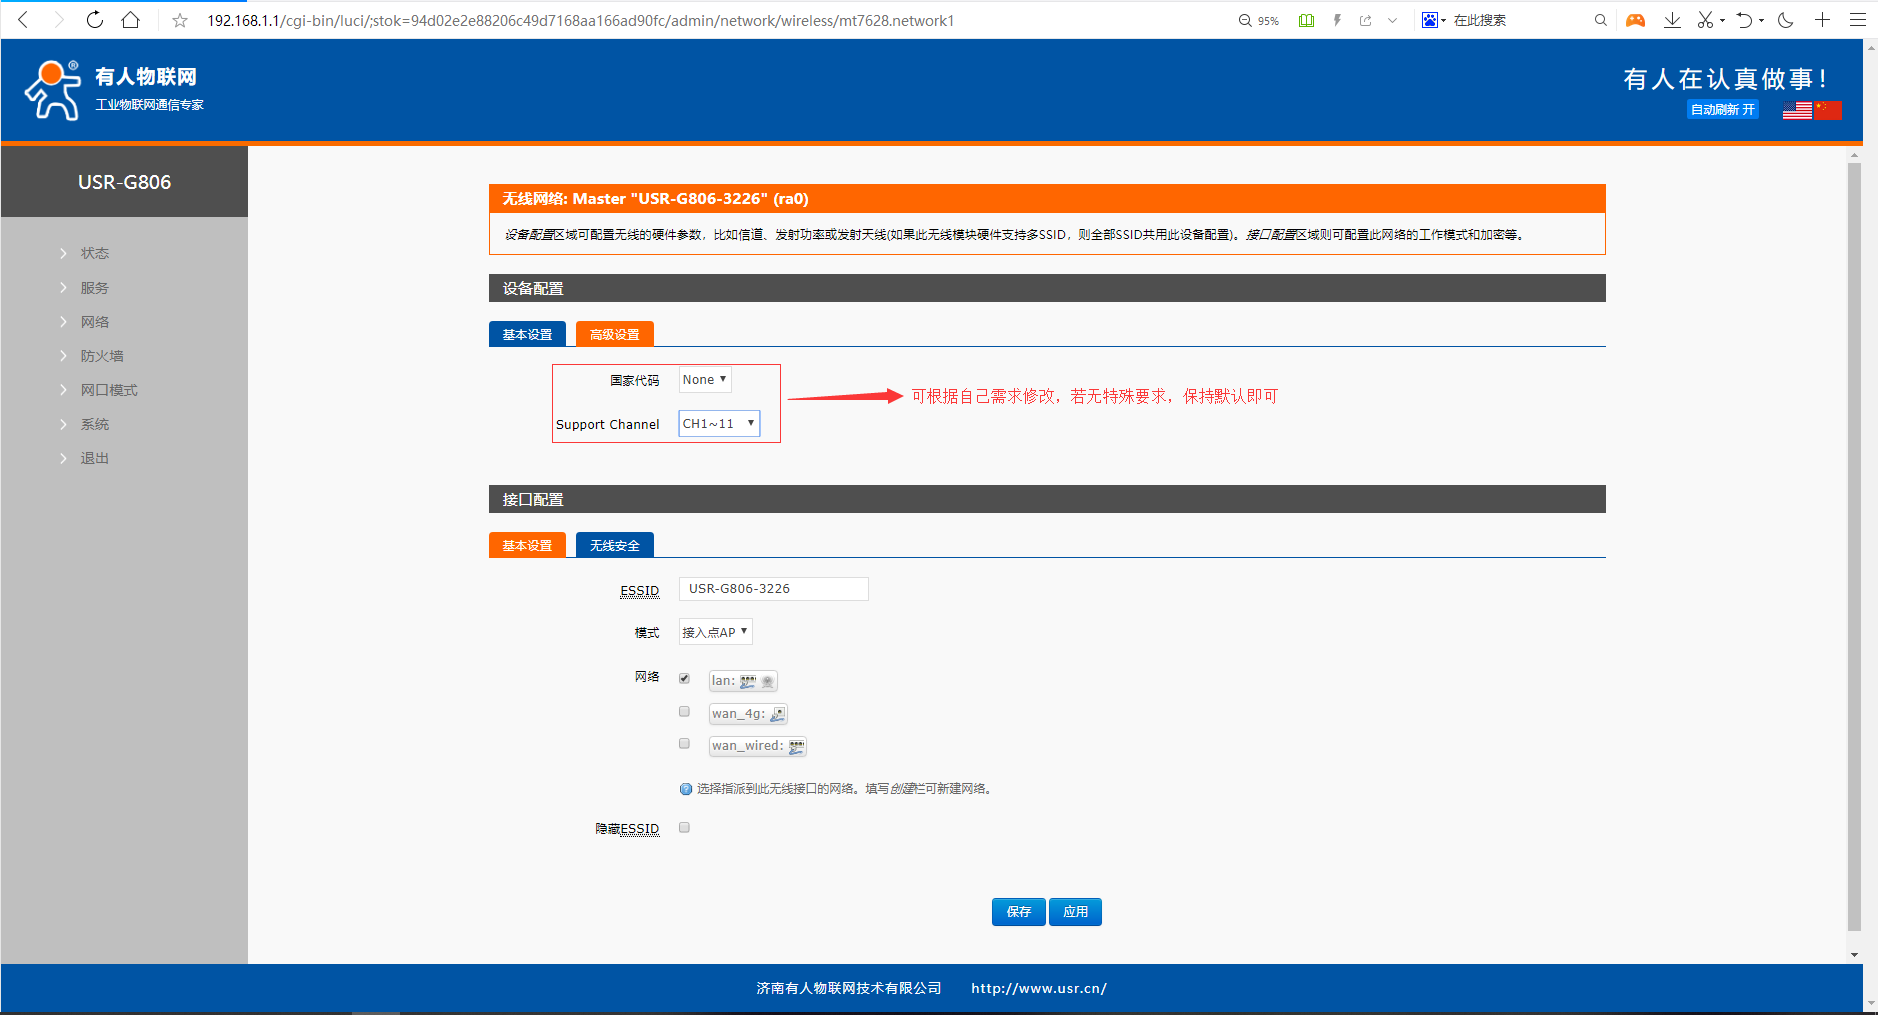This screenshot has width=1878, height=1015.
Task: Switch to 设备配置 基本设置 tab
Action: click(527, 334)
